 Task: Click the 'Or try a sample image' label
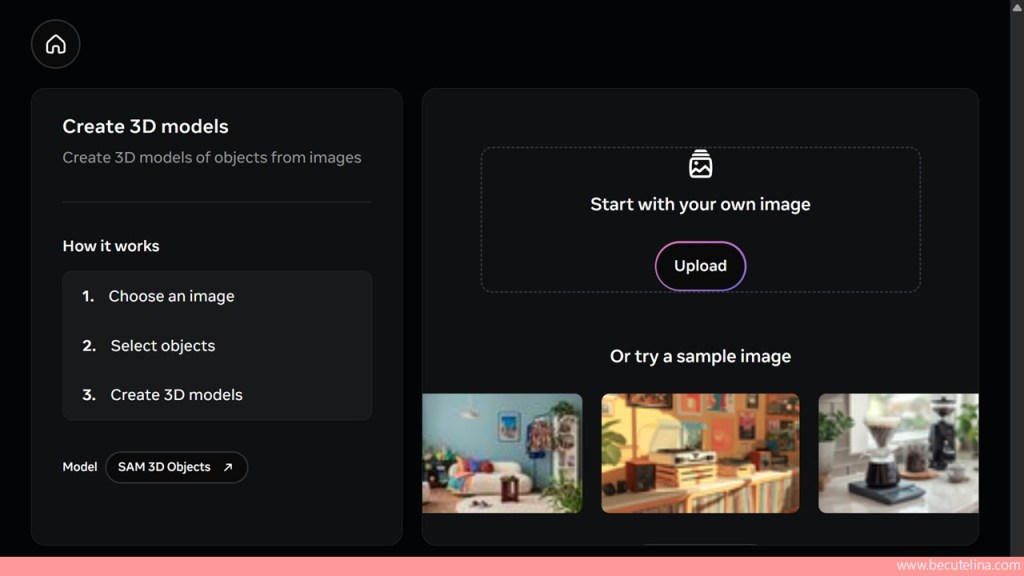click(x=700, y=357)
